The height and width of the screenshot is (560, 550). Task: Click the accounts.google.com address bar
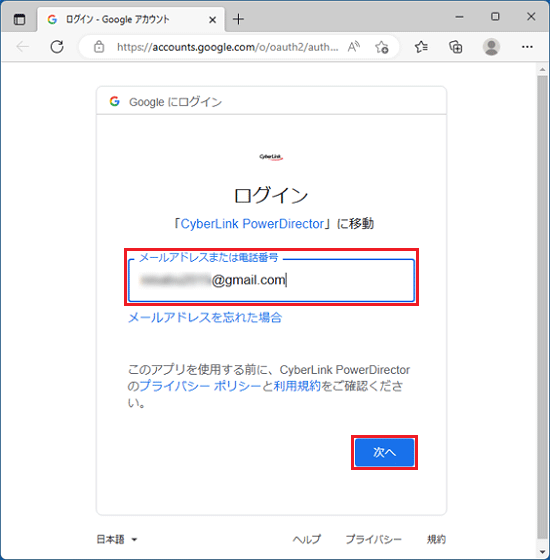coord(228,47)
